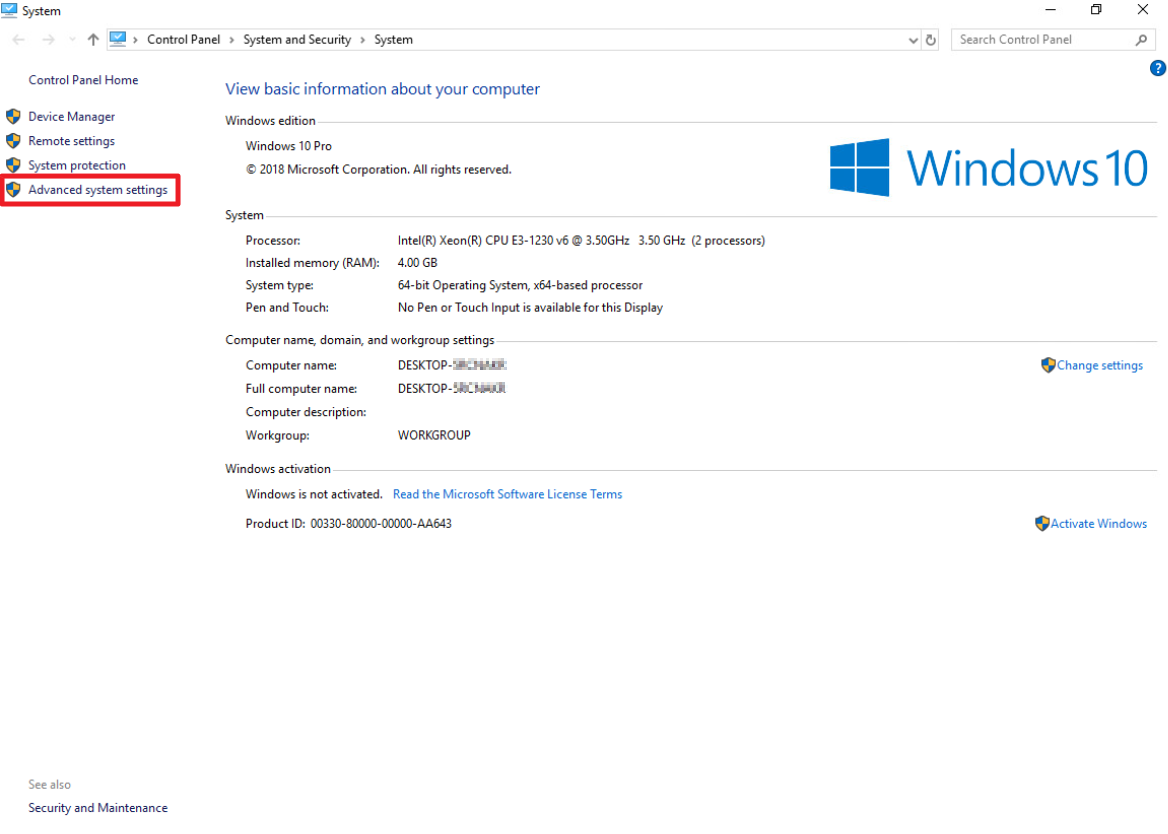Restore down the System window
Screen dimensions: 1168x834
[x=1096, y=10]
